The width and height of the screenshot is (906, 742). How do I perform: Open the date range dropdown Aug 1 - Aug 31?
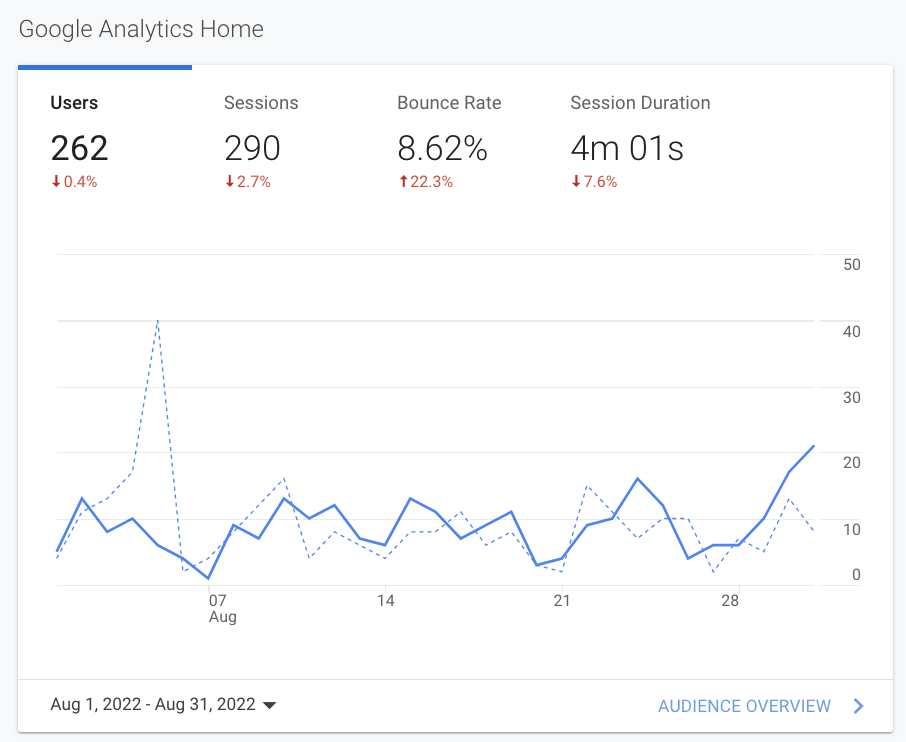[x=163, y=704]
